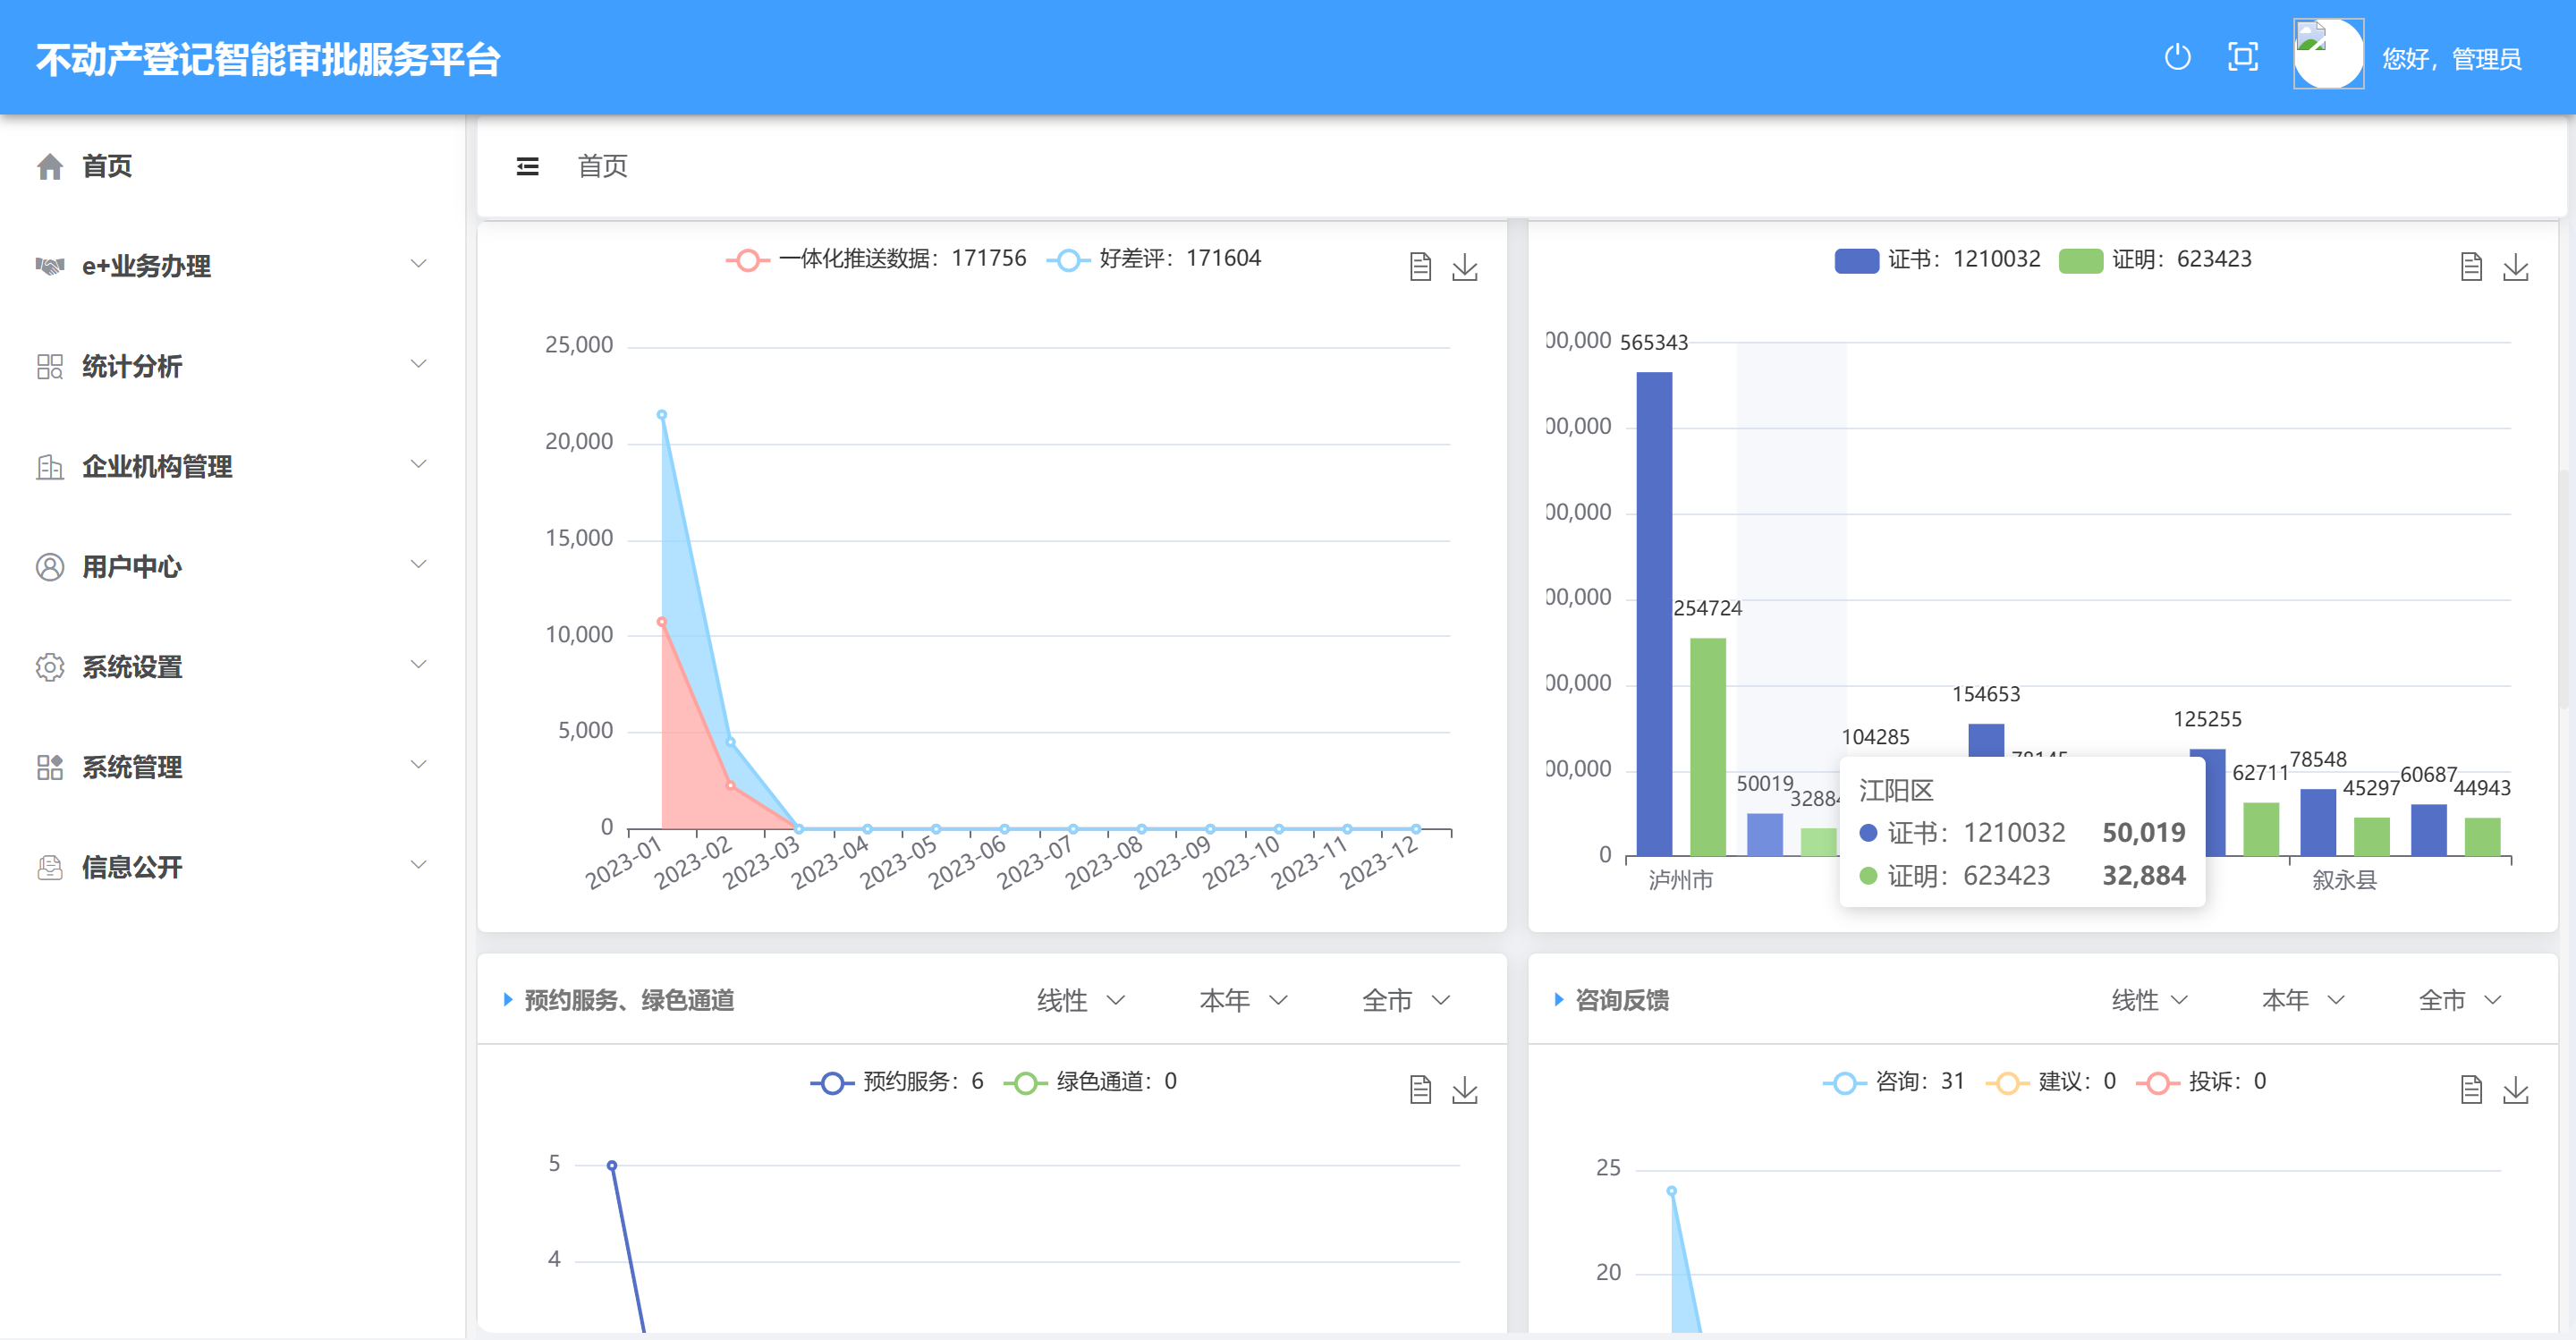Click the gear icon for 系统设置
This screenshot has height=1340, width=2576.
(50, 666)
